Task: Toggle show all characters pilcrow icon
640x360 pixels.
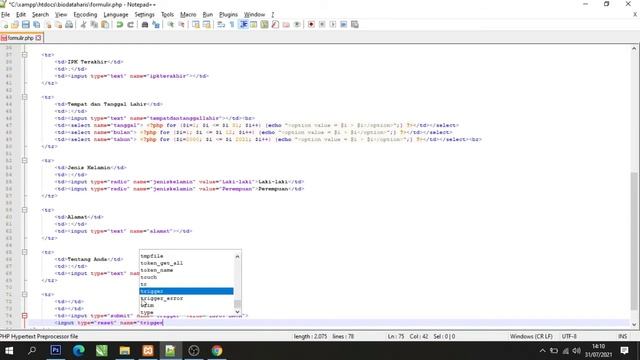Action: 232,25
